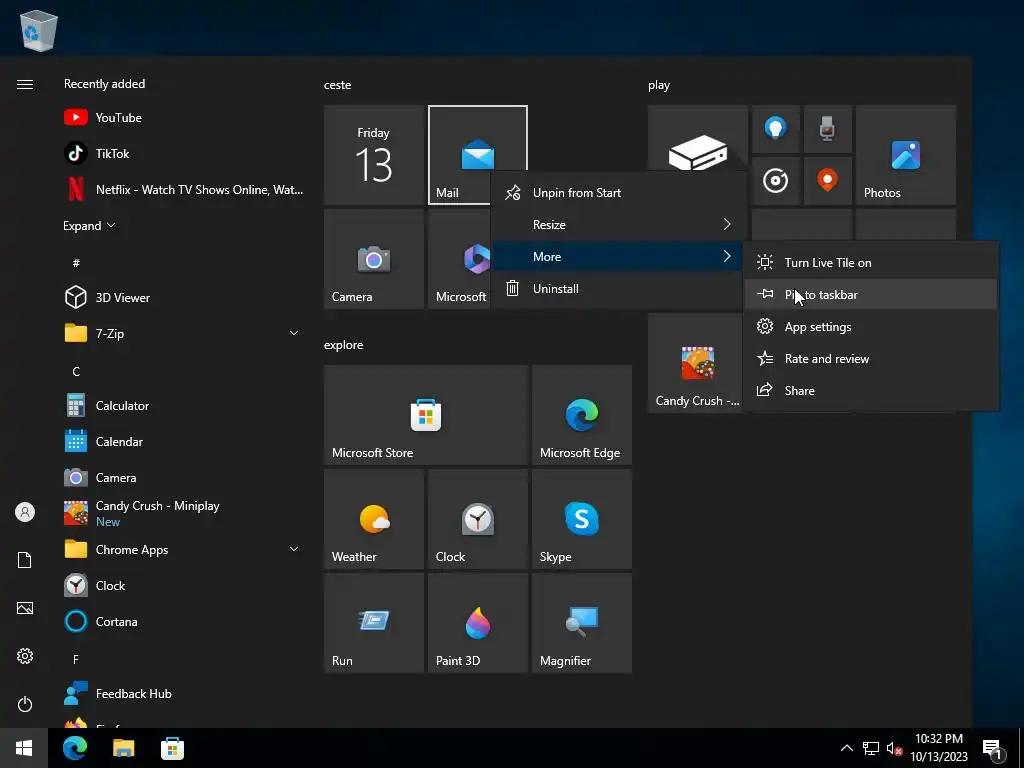Open the Weather tile

(374, 519)
